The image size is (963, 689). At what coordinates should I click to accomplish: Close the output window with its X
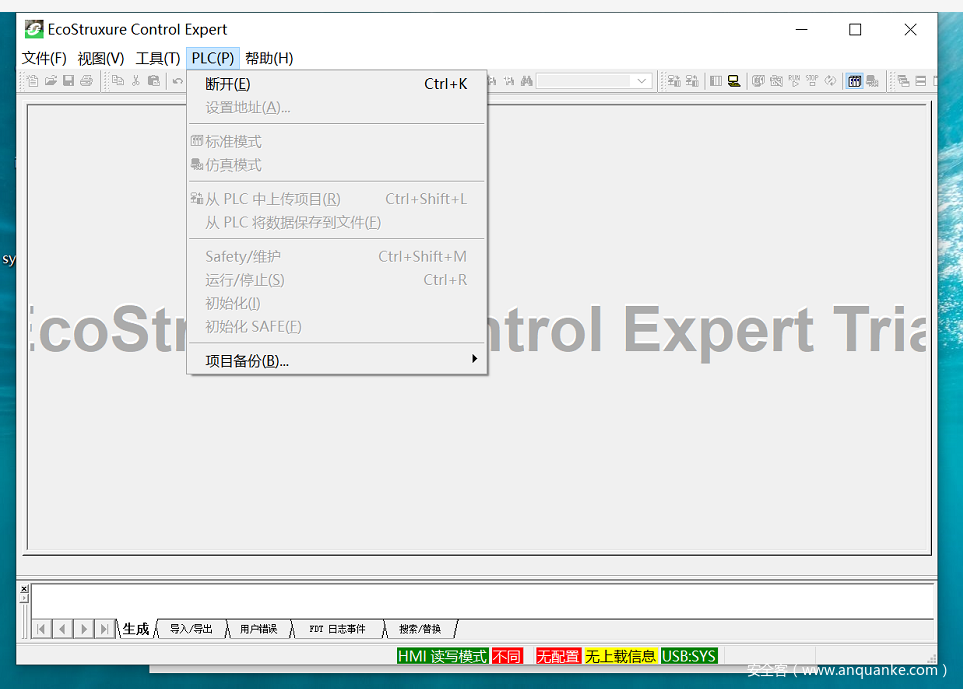click(x=24, y=589)
